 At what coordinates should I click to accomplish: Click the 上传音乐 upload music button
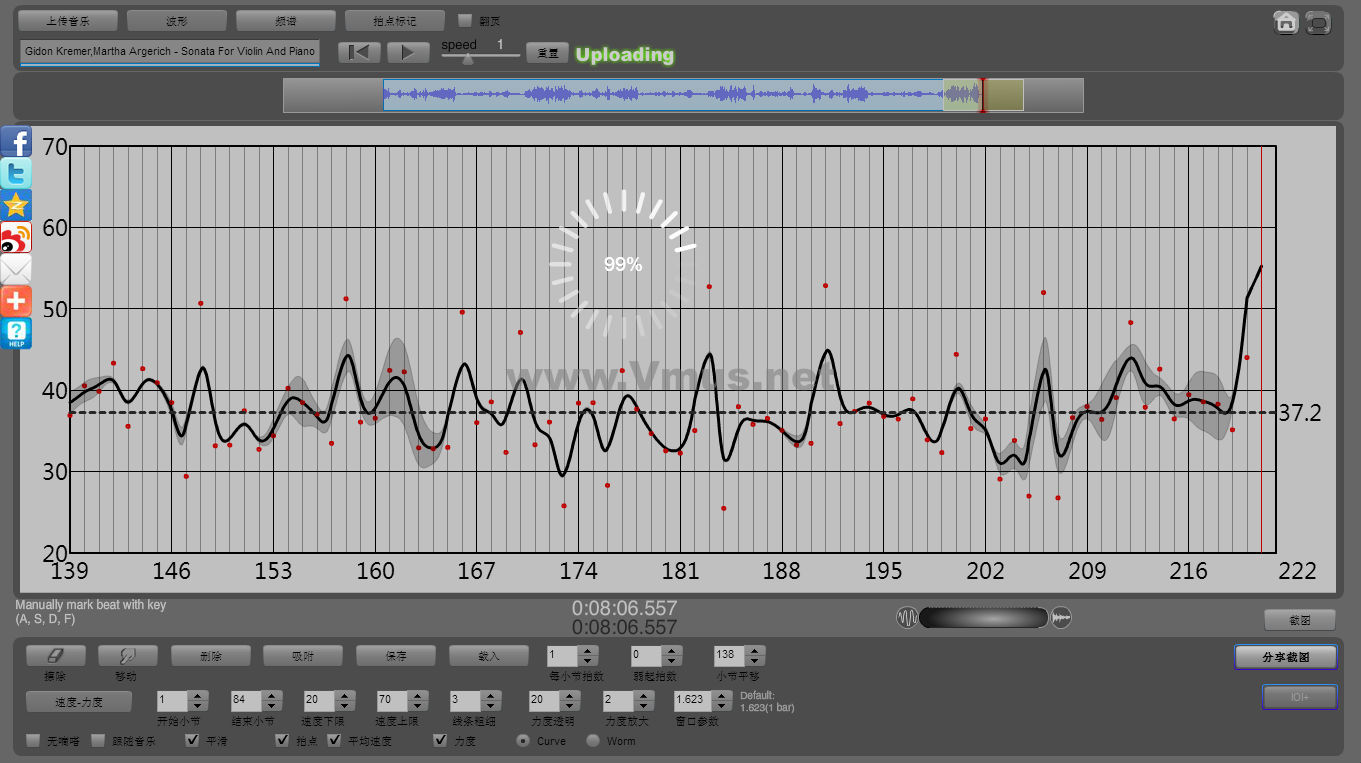pos(68,20)
